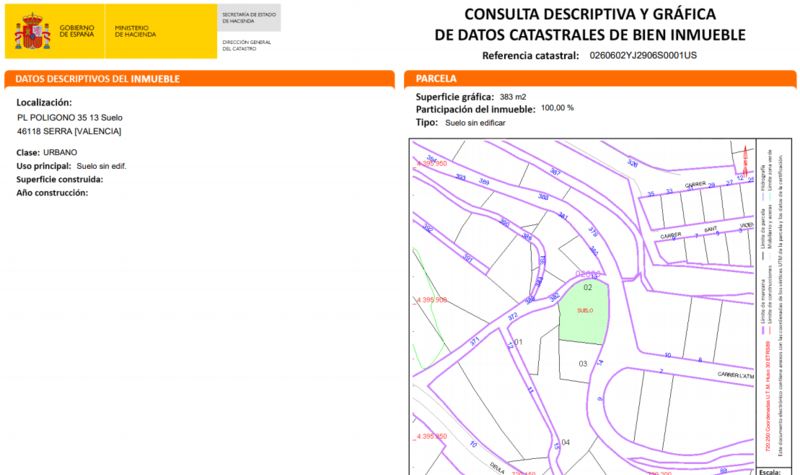Screen dimensions: 800x475
Task: Click the 'Uso principal:' label
Action: coord(43,166)
